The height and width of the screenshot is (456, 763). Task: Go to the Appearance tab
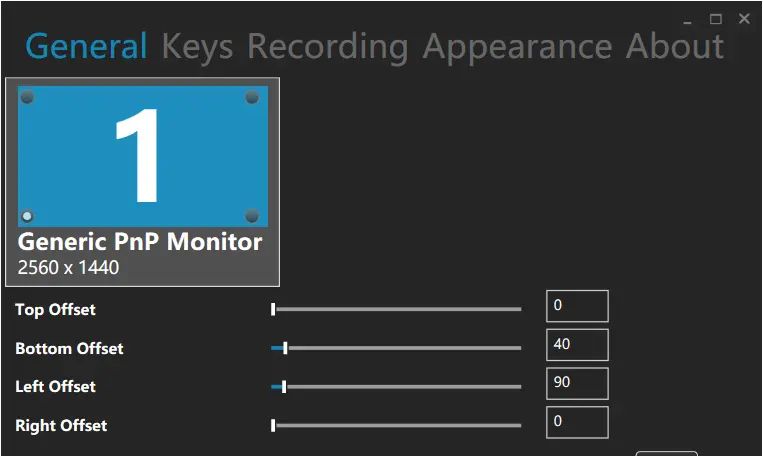click(x=517, y=46)
